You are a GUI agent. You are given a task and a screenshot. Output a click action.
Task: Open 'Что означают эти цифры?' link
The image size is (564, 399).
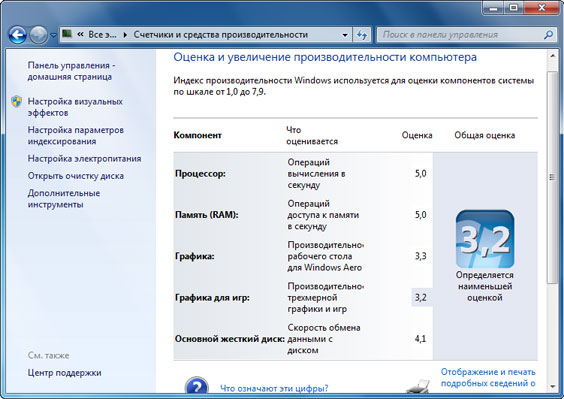[x=274, y=389]
